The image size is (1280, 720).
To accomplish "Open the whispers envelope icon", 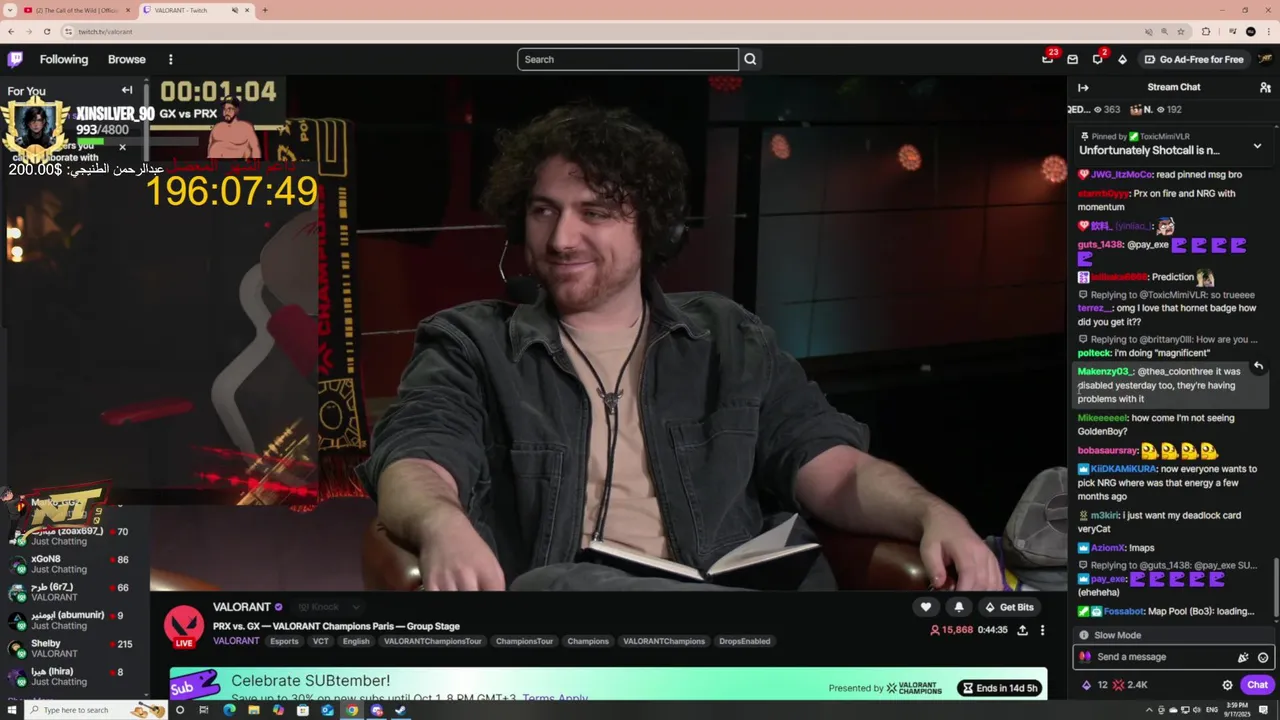I will coord(1072,59).
